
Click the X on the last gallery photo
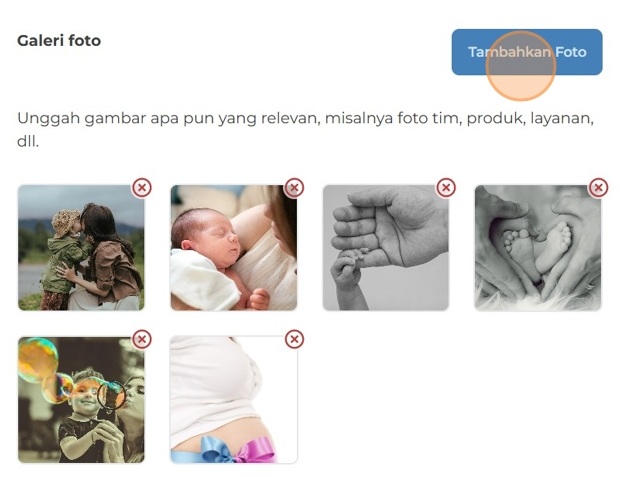coord(294,339)
